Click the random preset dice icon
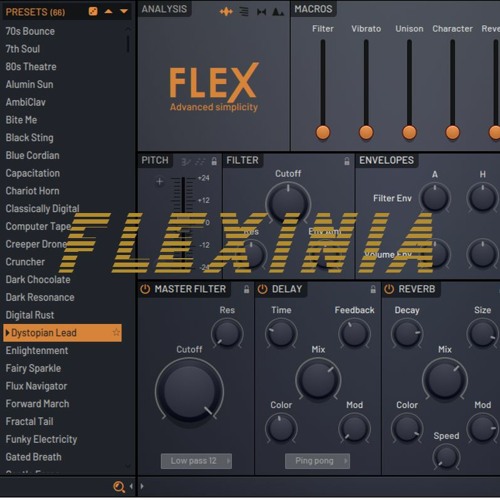 [x=93, y=12]
